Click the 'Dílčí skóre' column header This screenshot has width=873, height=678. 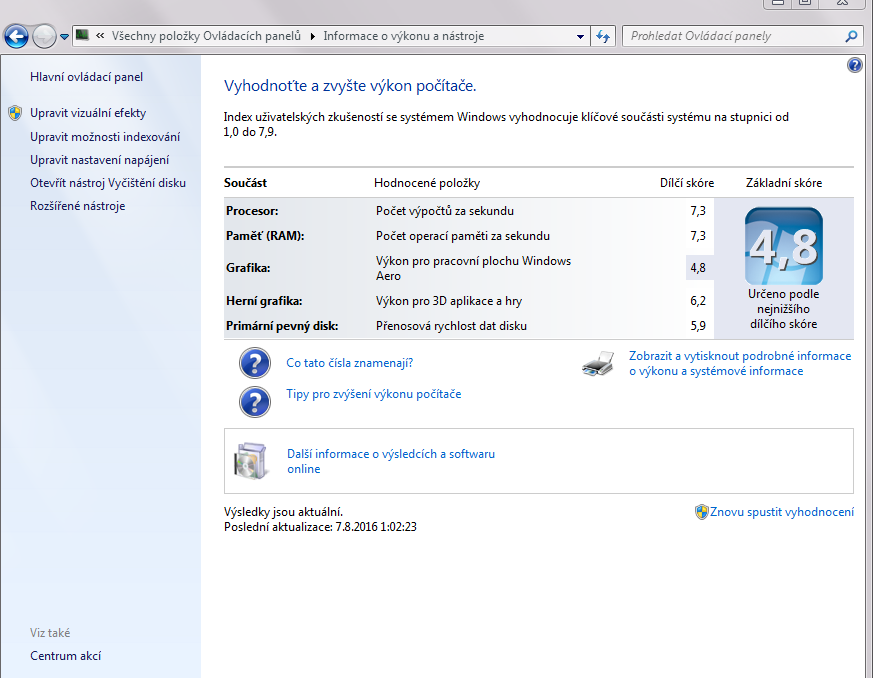click(687, 183)
